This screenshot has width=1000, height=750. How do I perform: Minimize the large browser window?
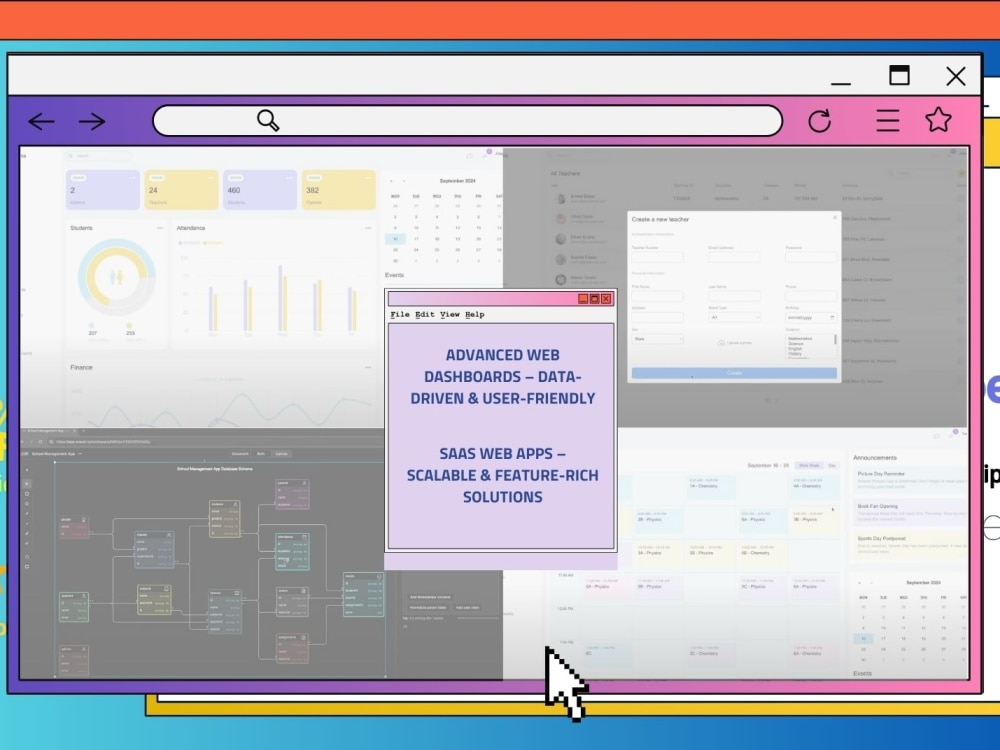[x=841, y=83]
